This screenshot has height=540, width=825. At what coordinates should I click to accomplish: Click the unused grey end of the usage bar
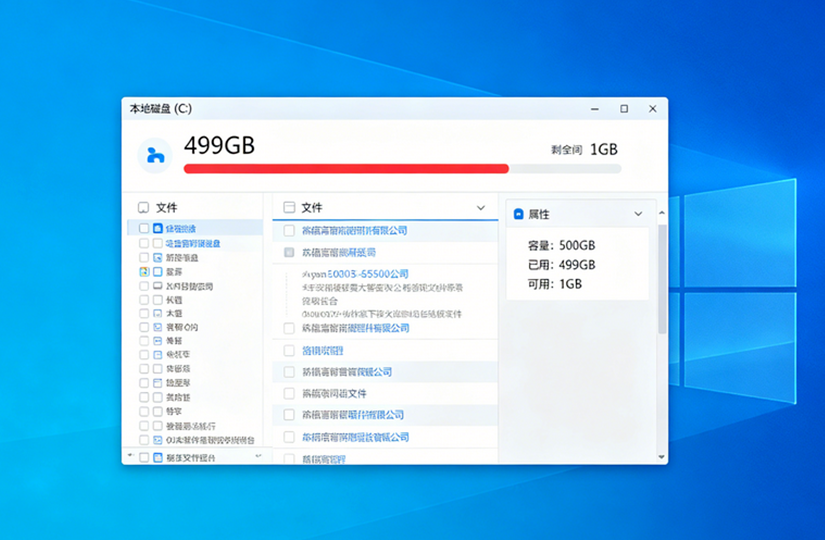[565, 168]
